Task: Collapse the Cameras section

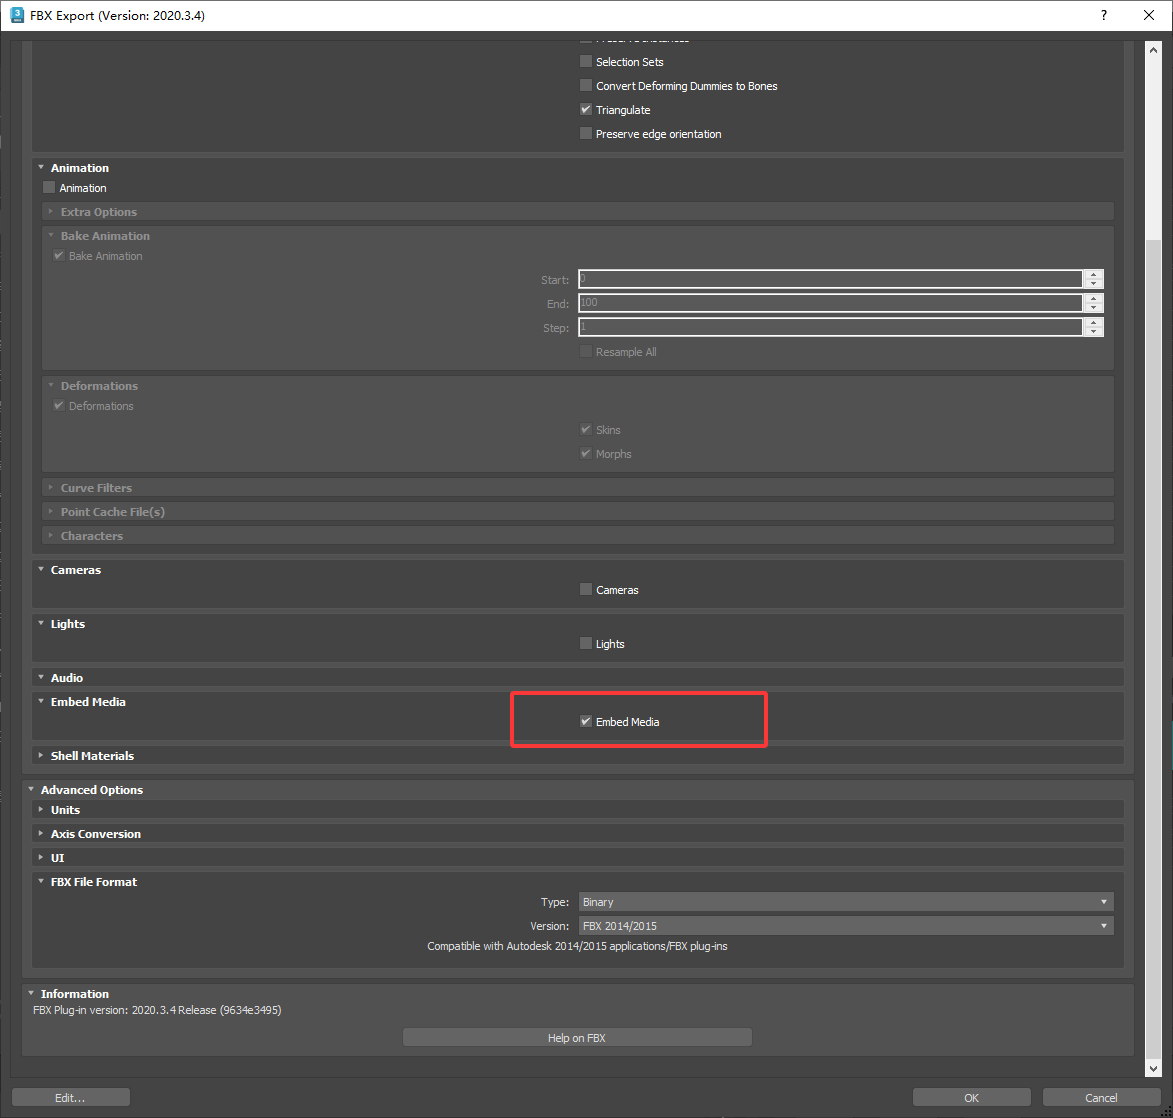Action: (x=41, y=569)
